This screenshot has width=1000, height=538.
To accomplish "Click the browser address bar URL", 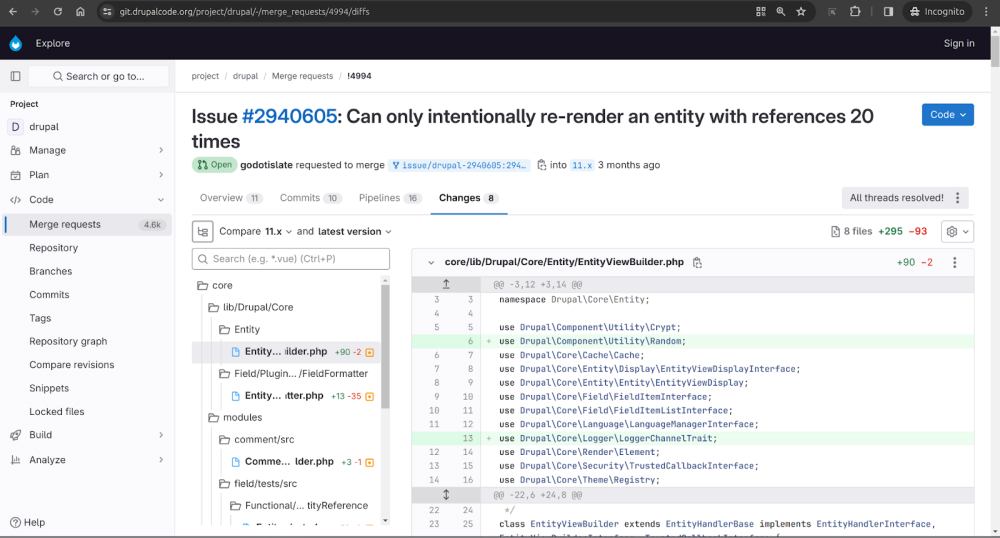I will pos(244,11).
